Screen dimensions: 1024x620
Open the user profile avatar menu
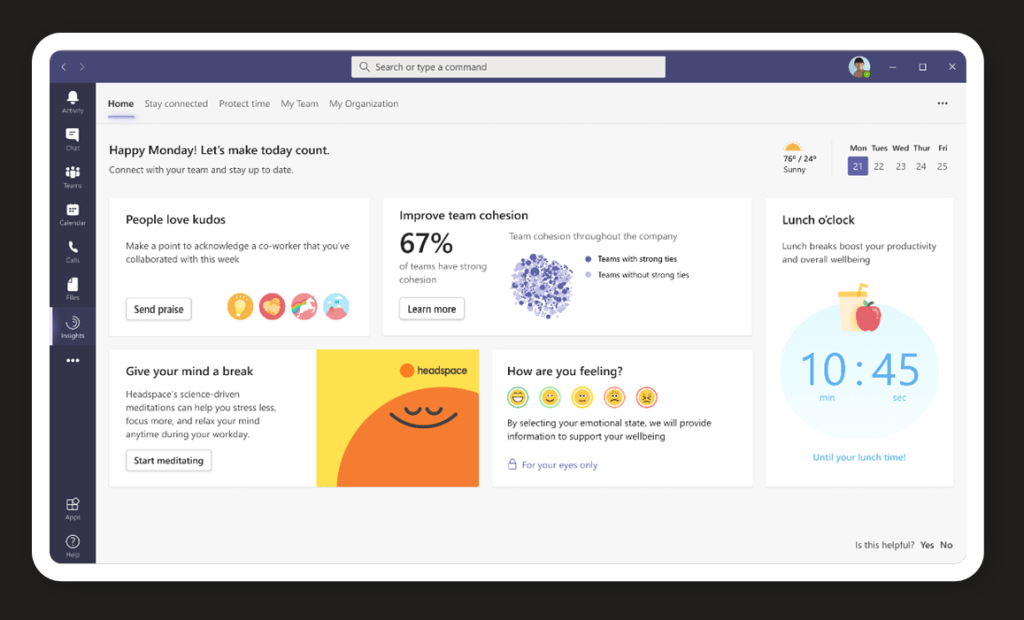[858, 67]
